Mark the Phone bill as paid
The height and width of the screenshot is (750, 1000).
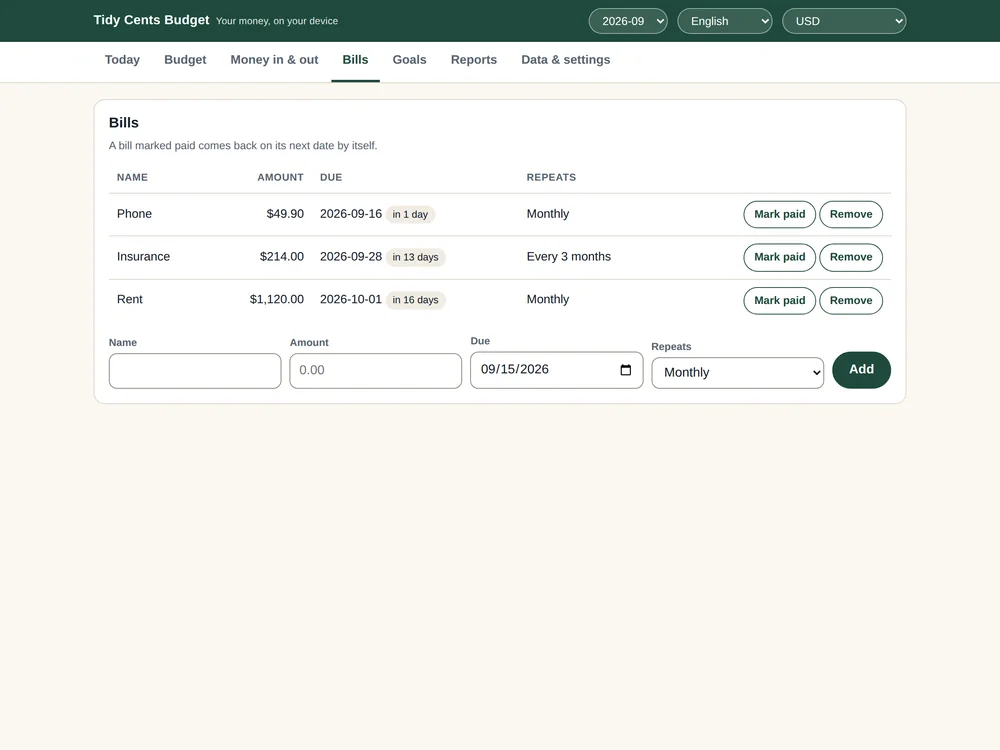pos(779,214)
